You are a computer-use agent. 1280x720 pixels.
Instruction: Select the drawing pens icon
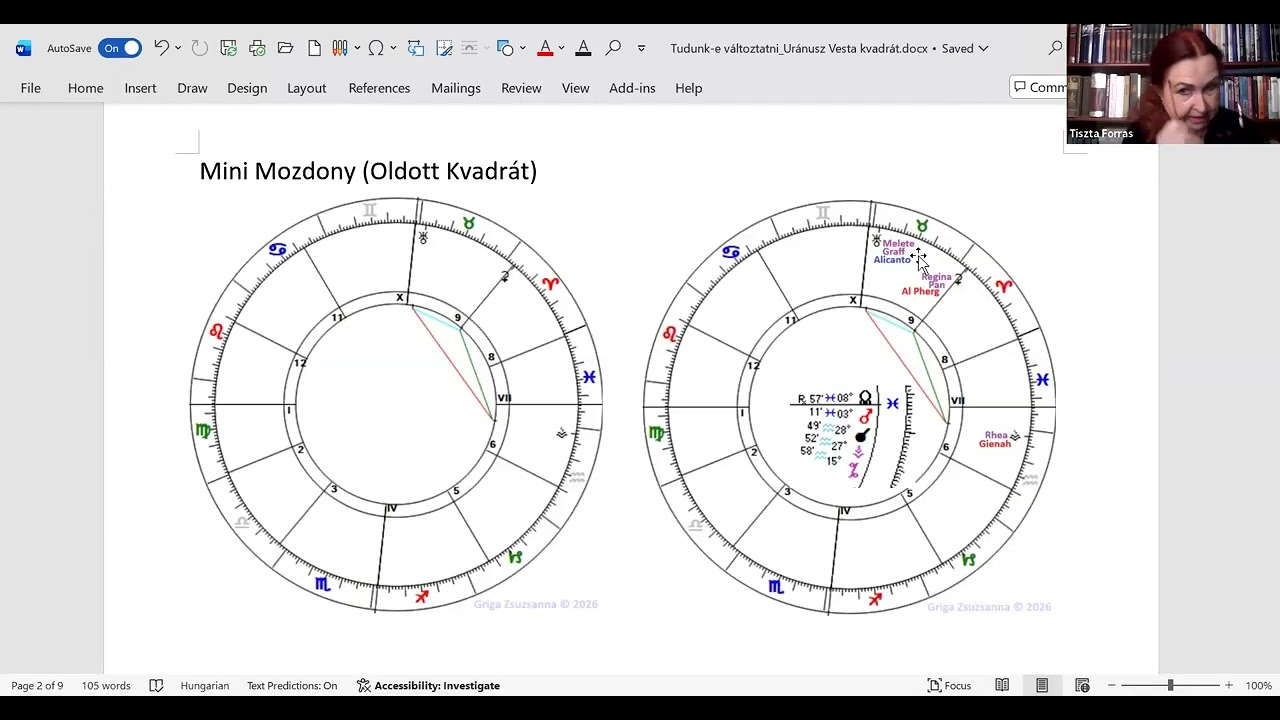pos(340,48)
